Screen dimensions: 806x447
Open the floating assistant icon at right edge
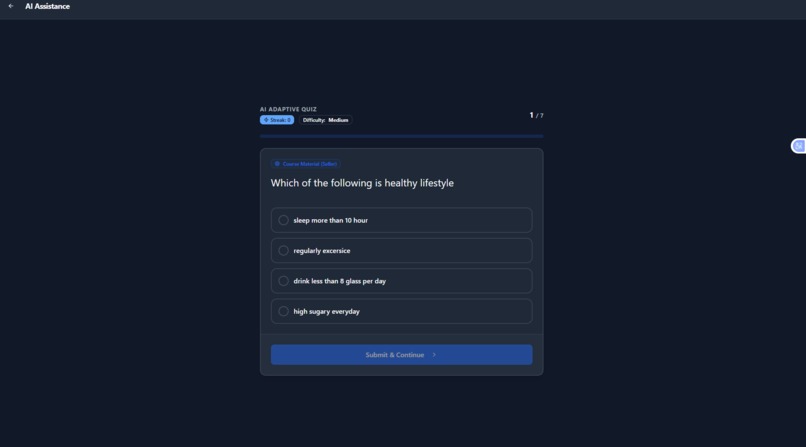tap(798, 146)
